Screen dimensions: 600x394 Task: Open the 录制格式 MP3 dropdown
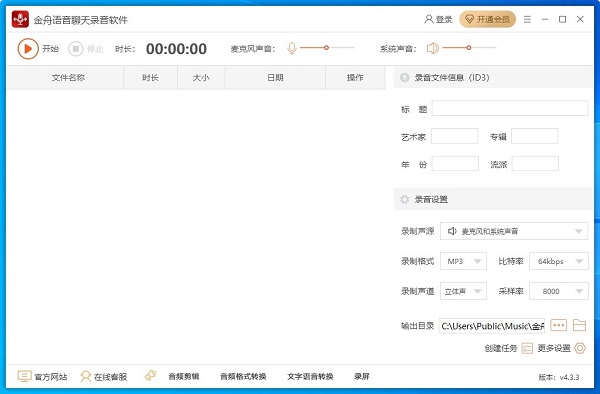tap(463, 261)
